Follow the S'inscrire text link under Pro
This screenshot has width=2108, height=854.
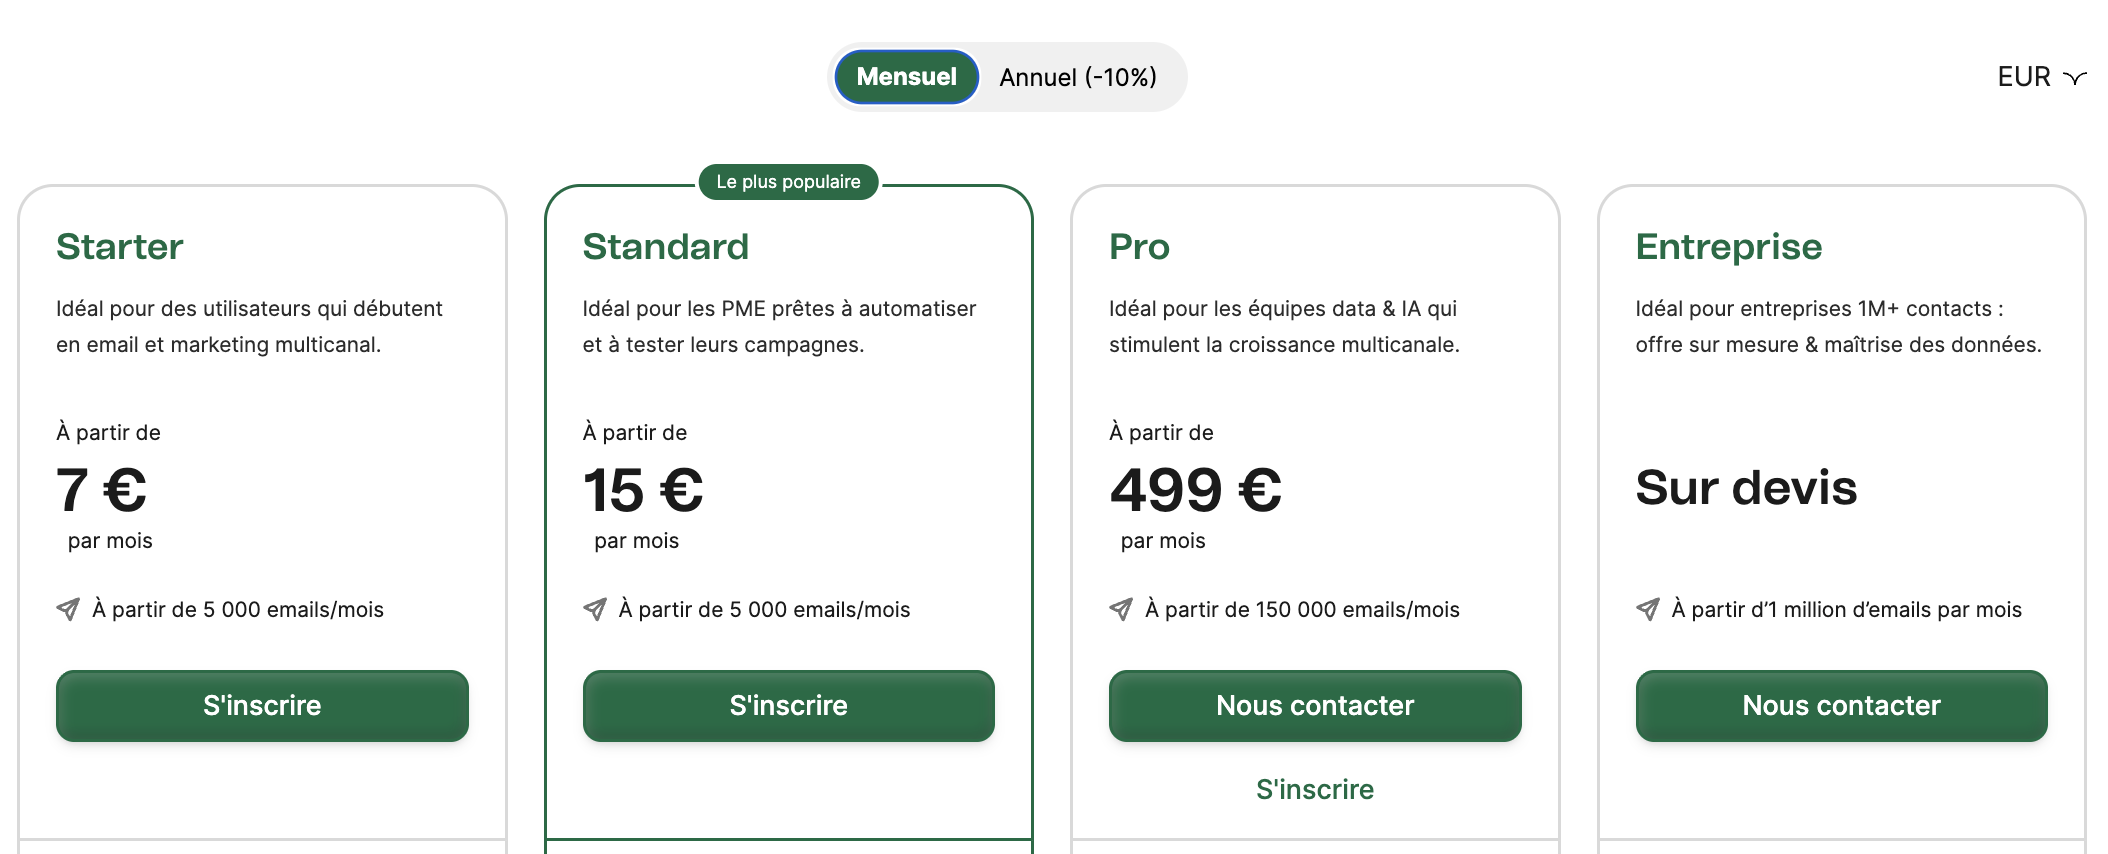coord(1315,789)
